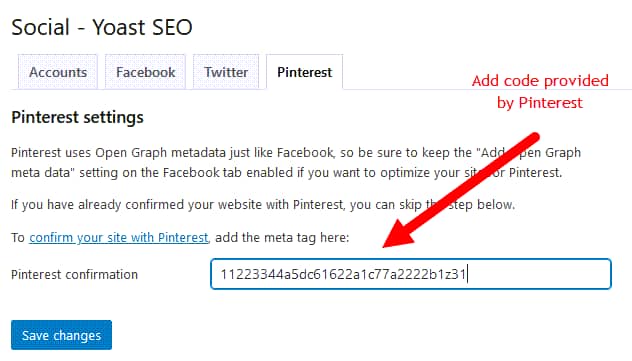This screenshot has width=632, height=361.
Task: Click the Save changes button
Action: click(61, 335)
